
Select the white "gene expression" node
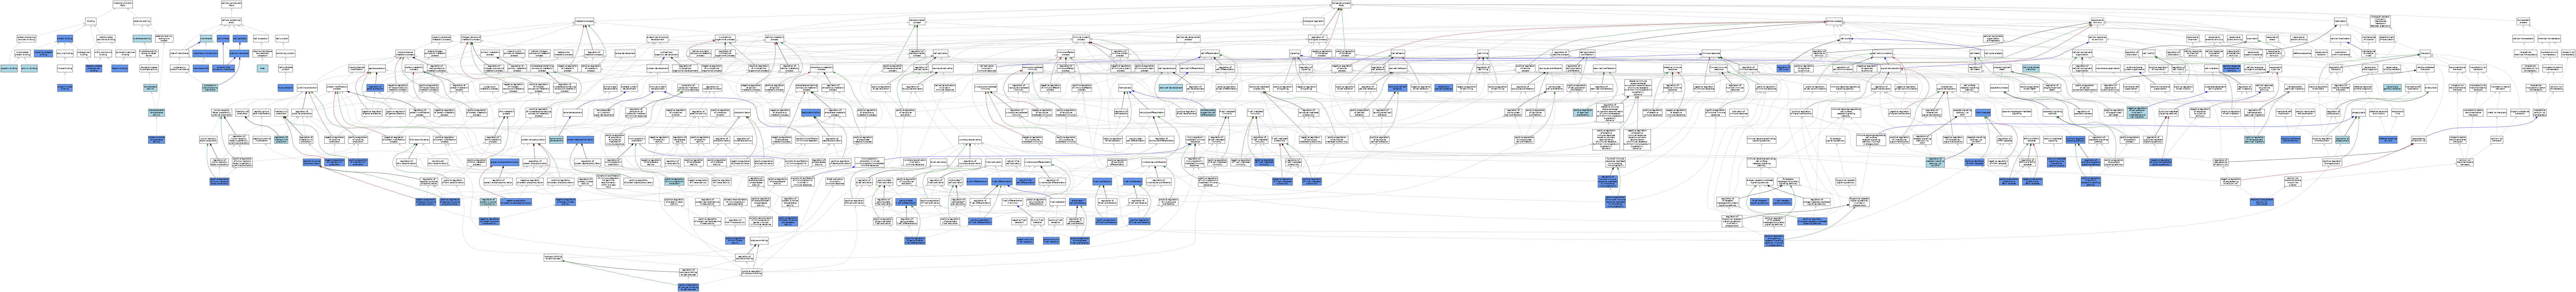tap(377, 68)
